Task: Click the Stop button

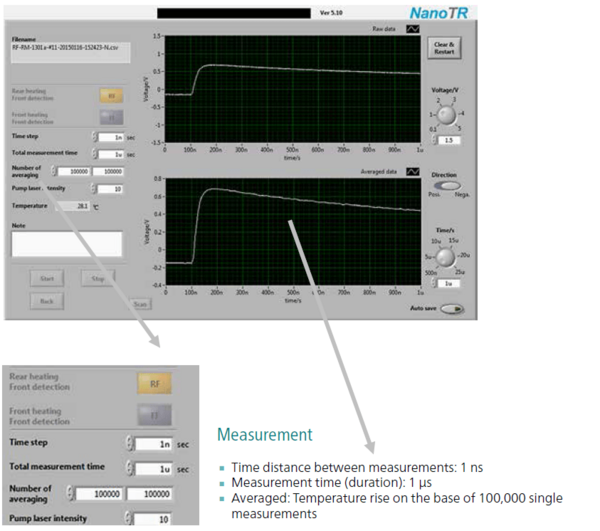Action: coord(98,279)
